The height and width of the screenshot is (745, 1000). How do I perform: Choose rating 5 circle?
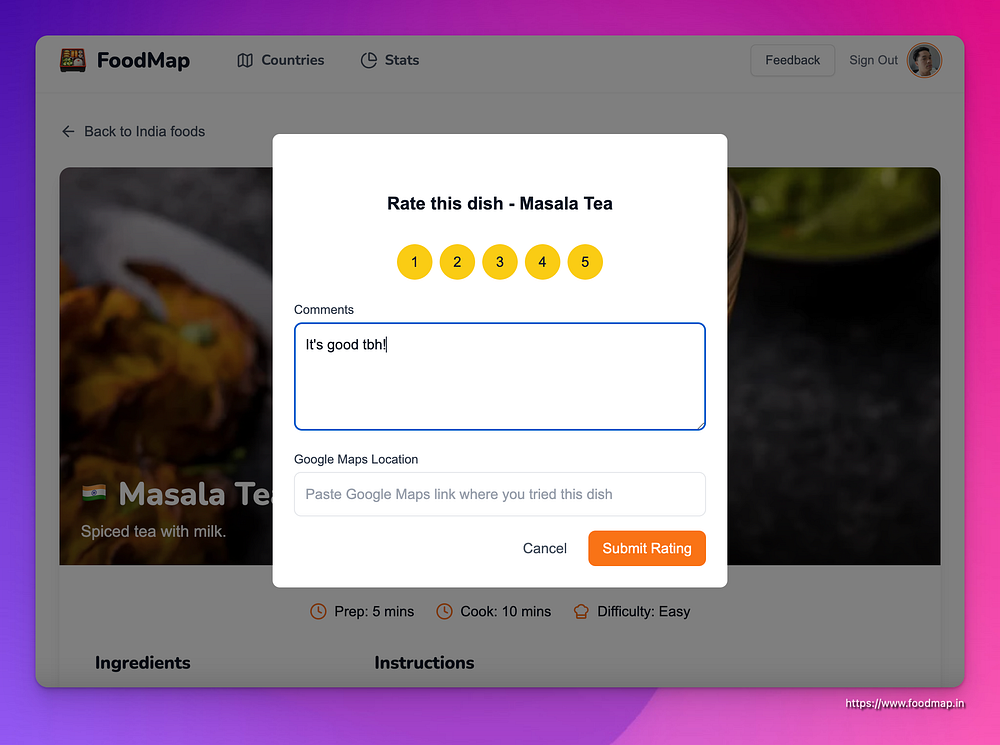[585, 262]
